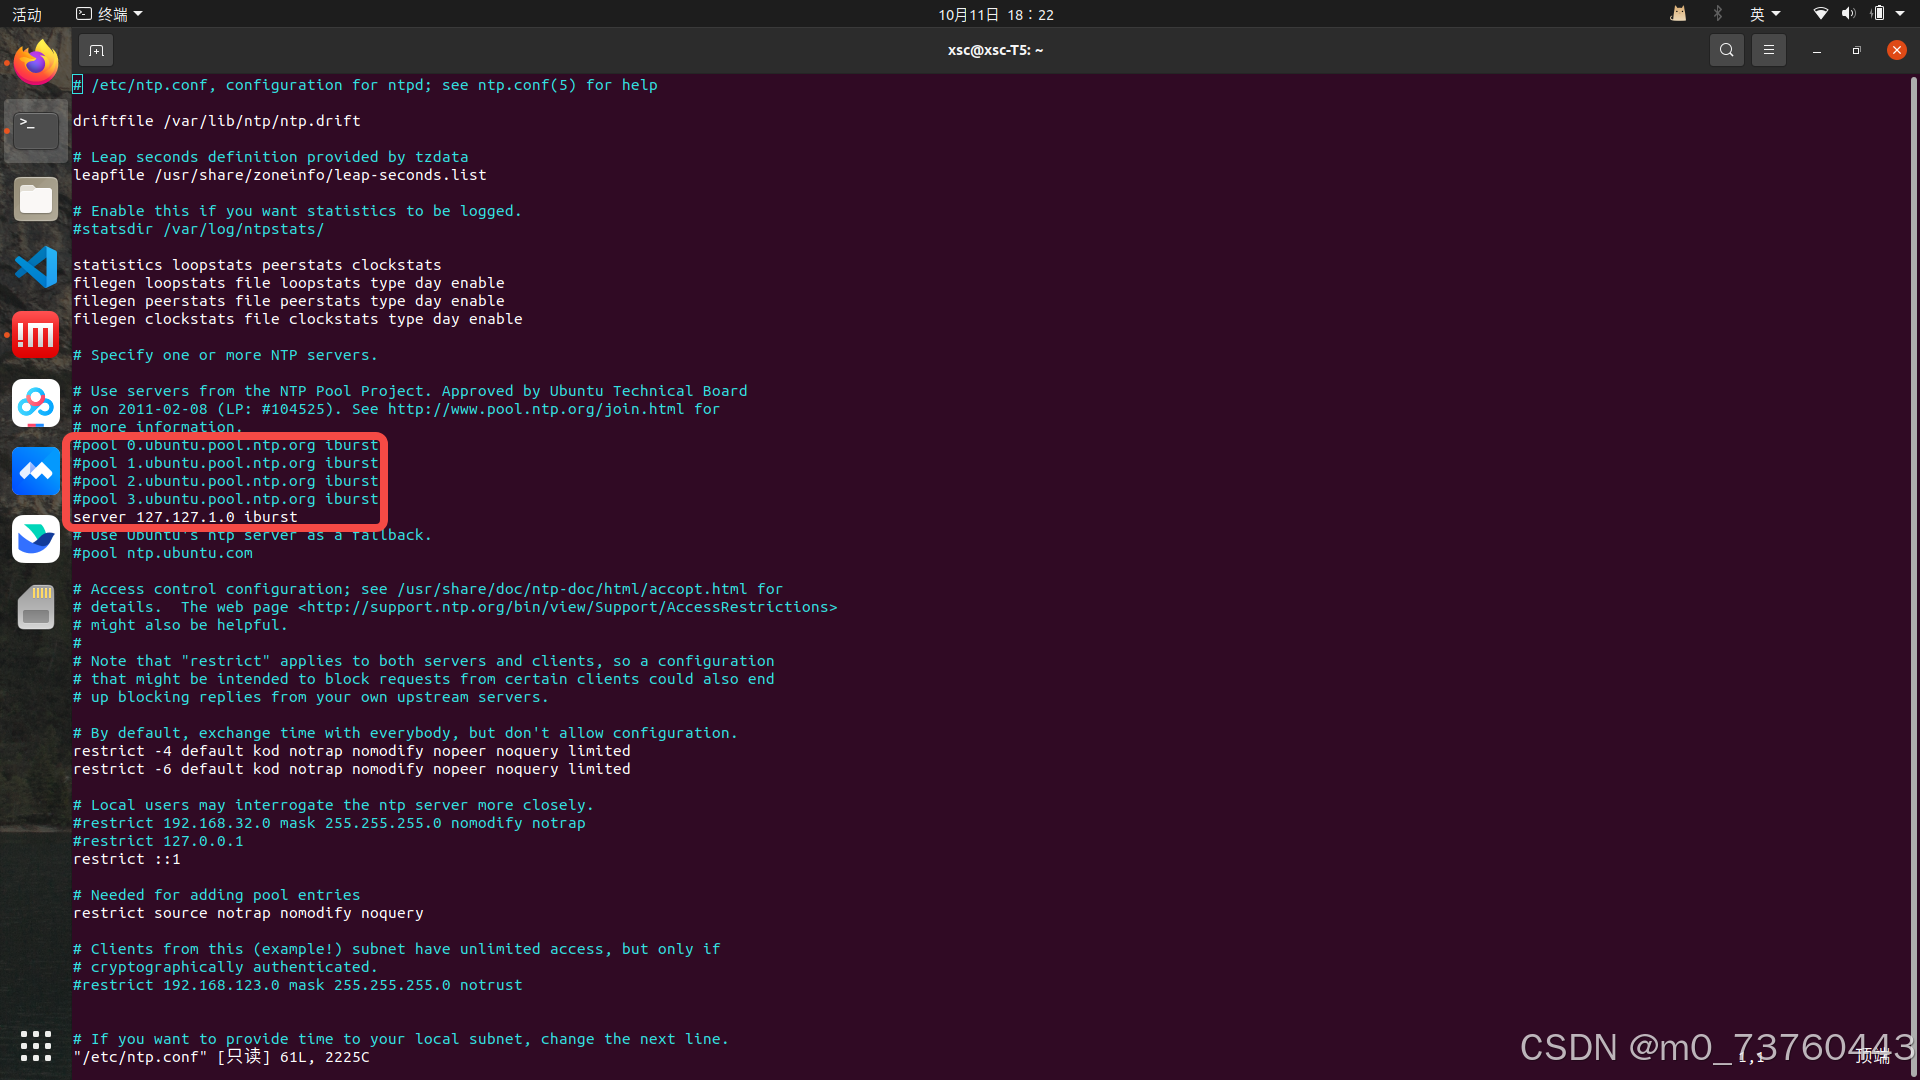Open Baidu Netdisk dock icon
The width and height of the screenshot is (1920, 1080).
(x=36, y=403)
